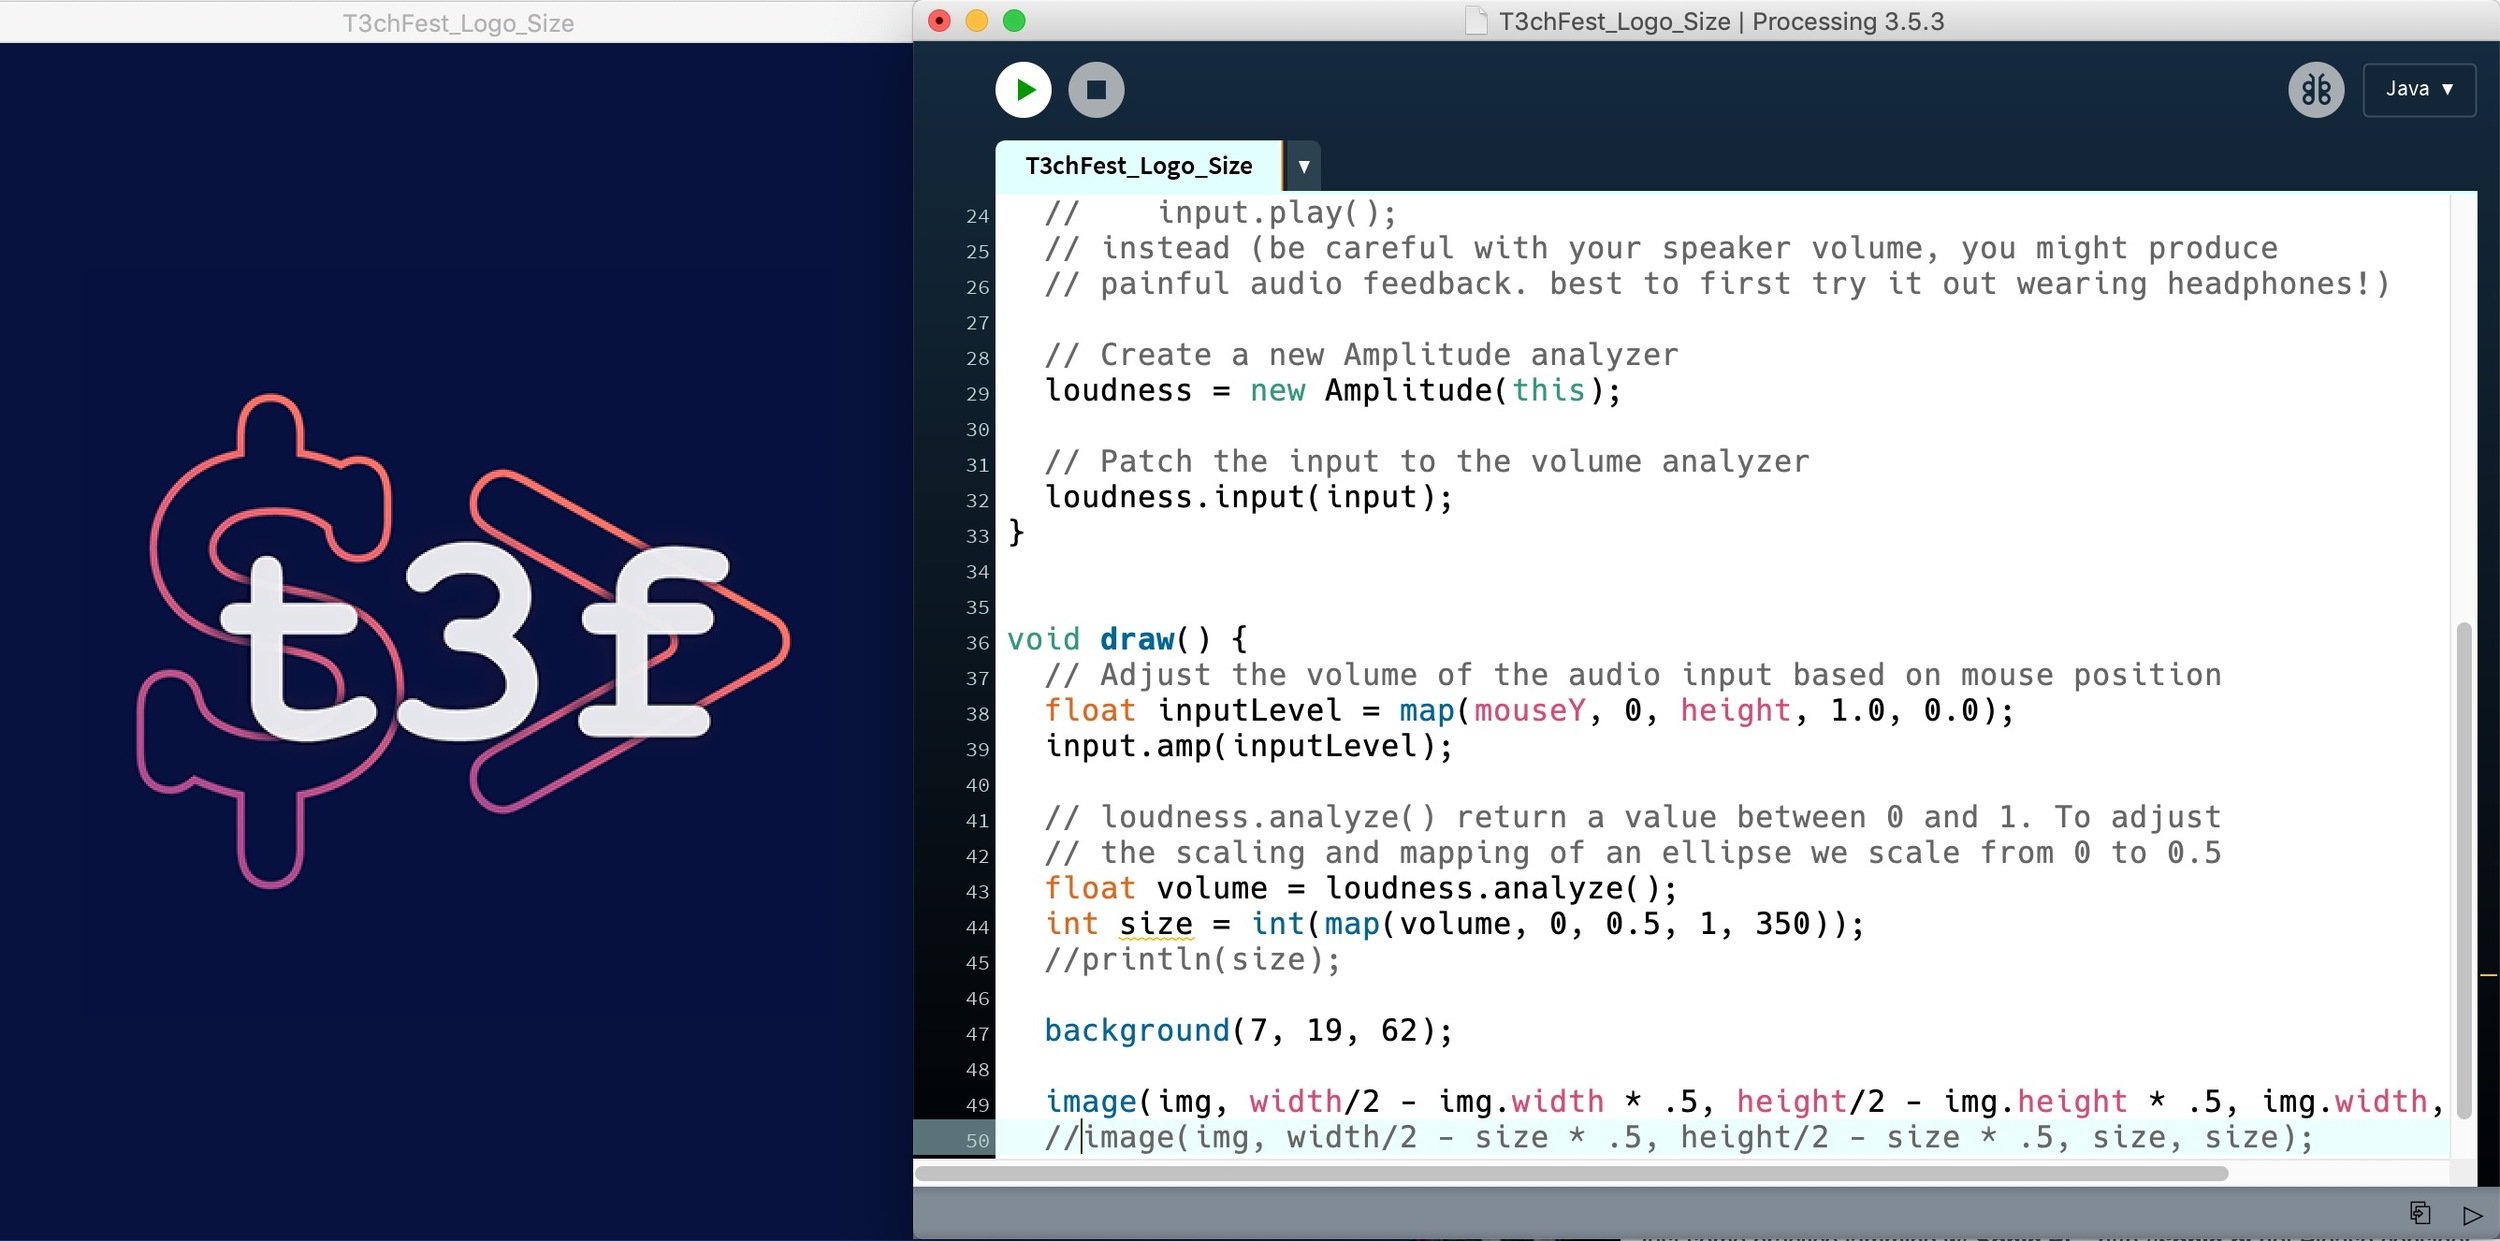Viewport: 2500px width, 1241px height.
Task: Stop the running sketch
Action: pos(1096,90)
